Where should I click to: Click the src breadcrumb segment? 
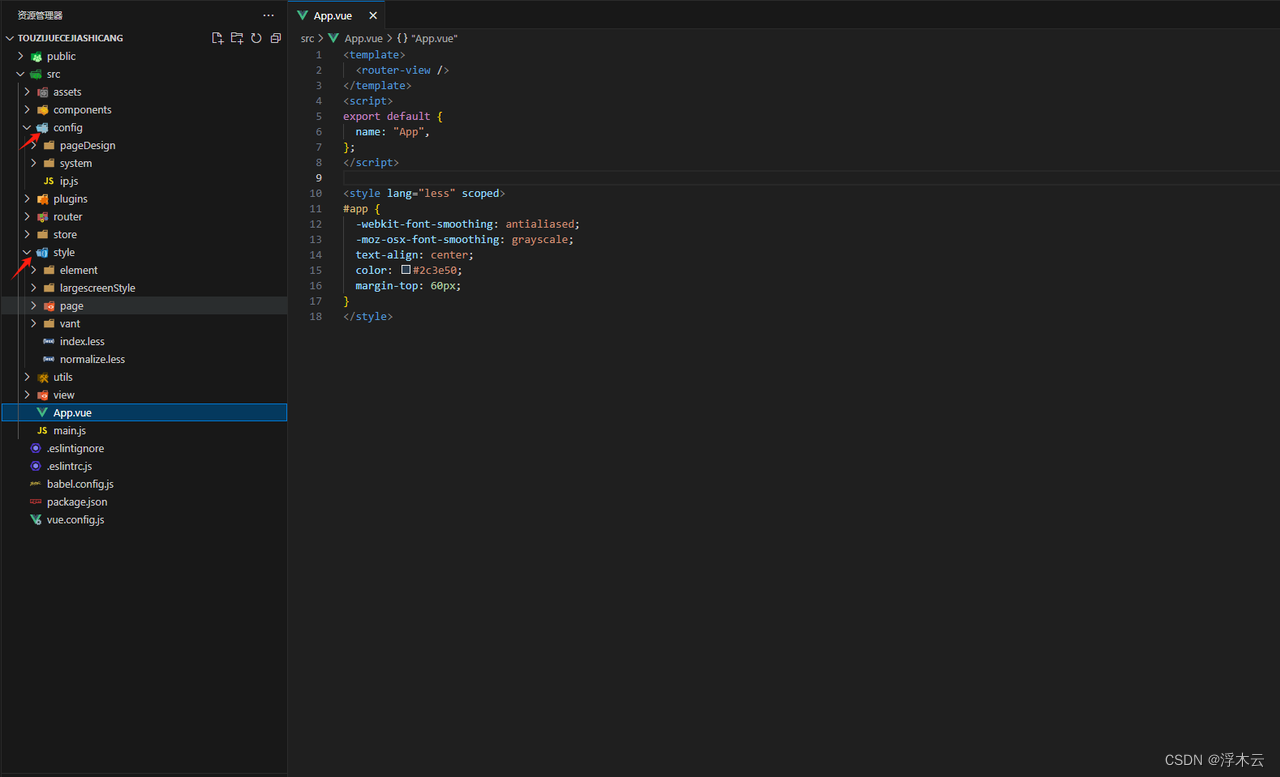[x=307, y=38]
